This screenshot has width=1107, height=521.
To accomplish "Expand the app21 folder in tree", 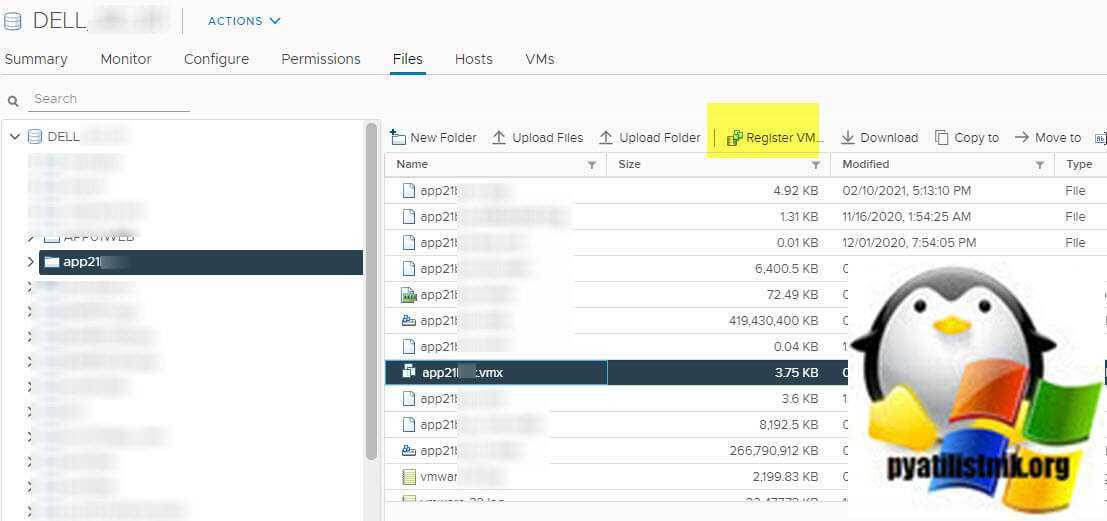I will (30, 262).
